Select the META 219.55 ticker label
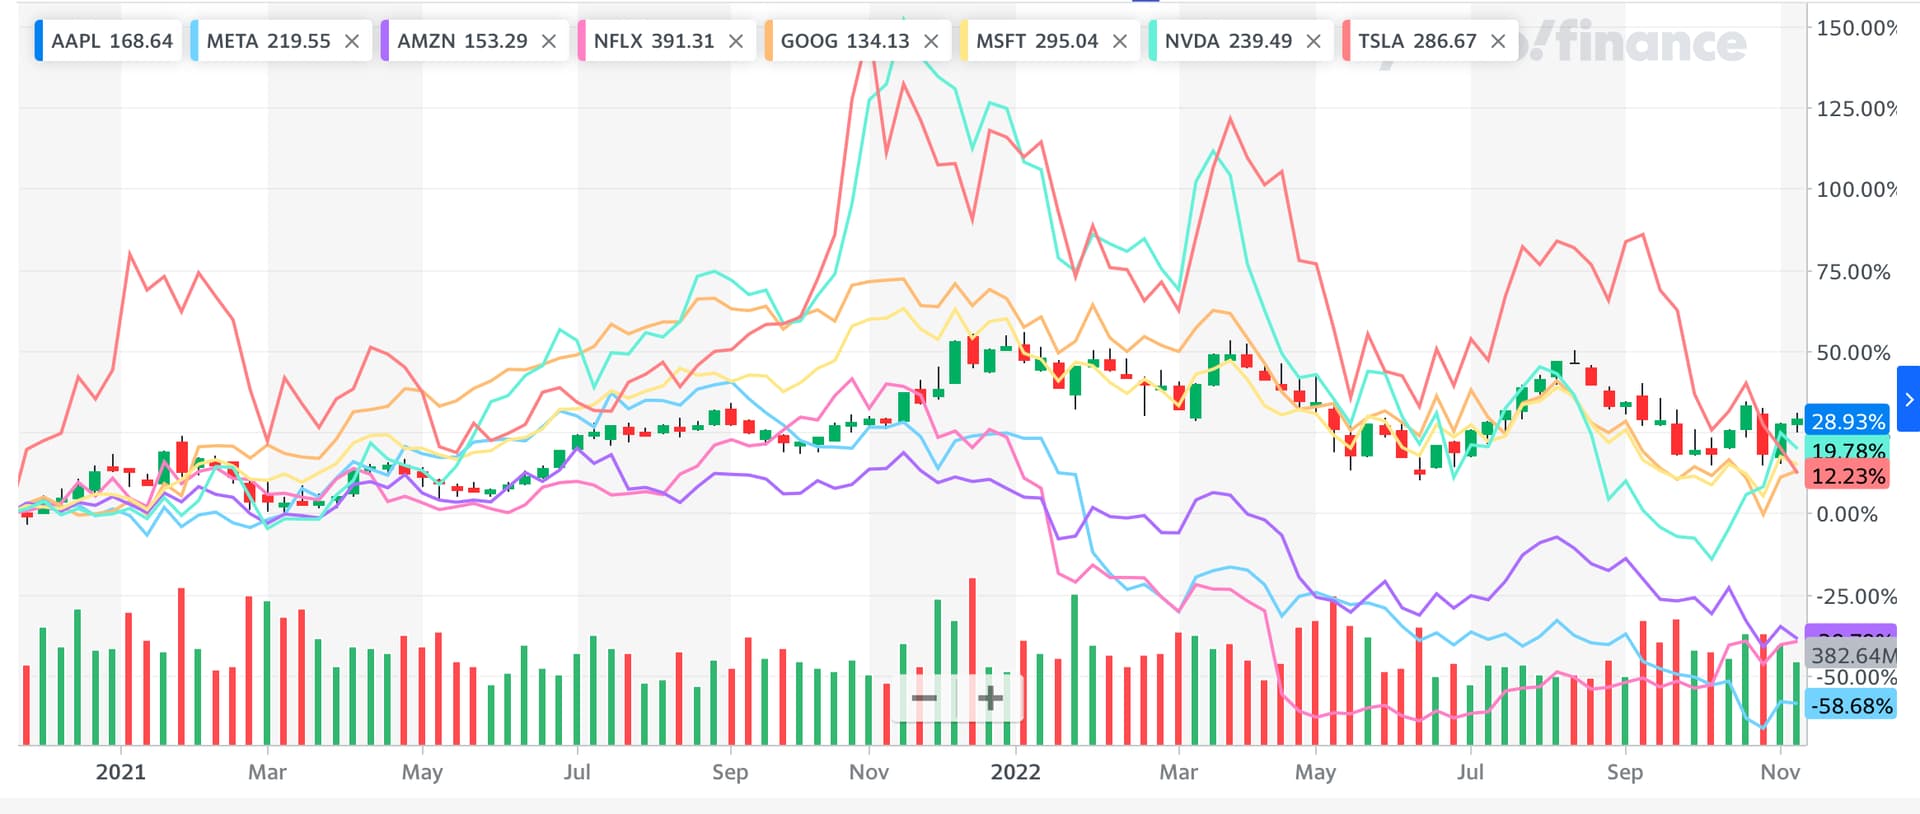1920x814 pixels. tap(268, 41)
